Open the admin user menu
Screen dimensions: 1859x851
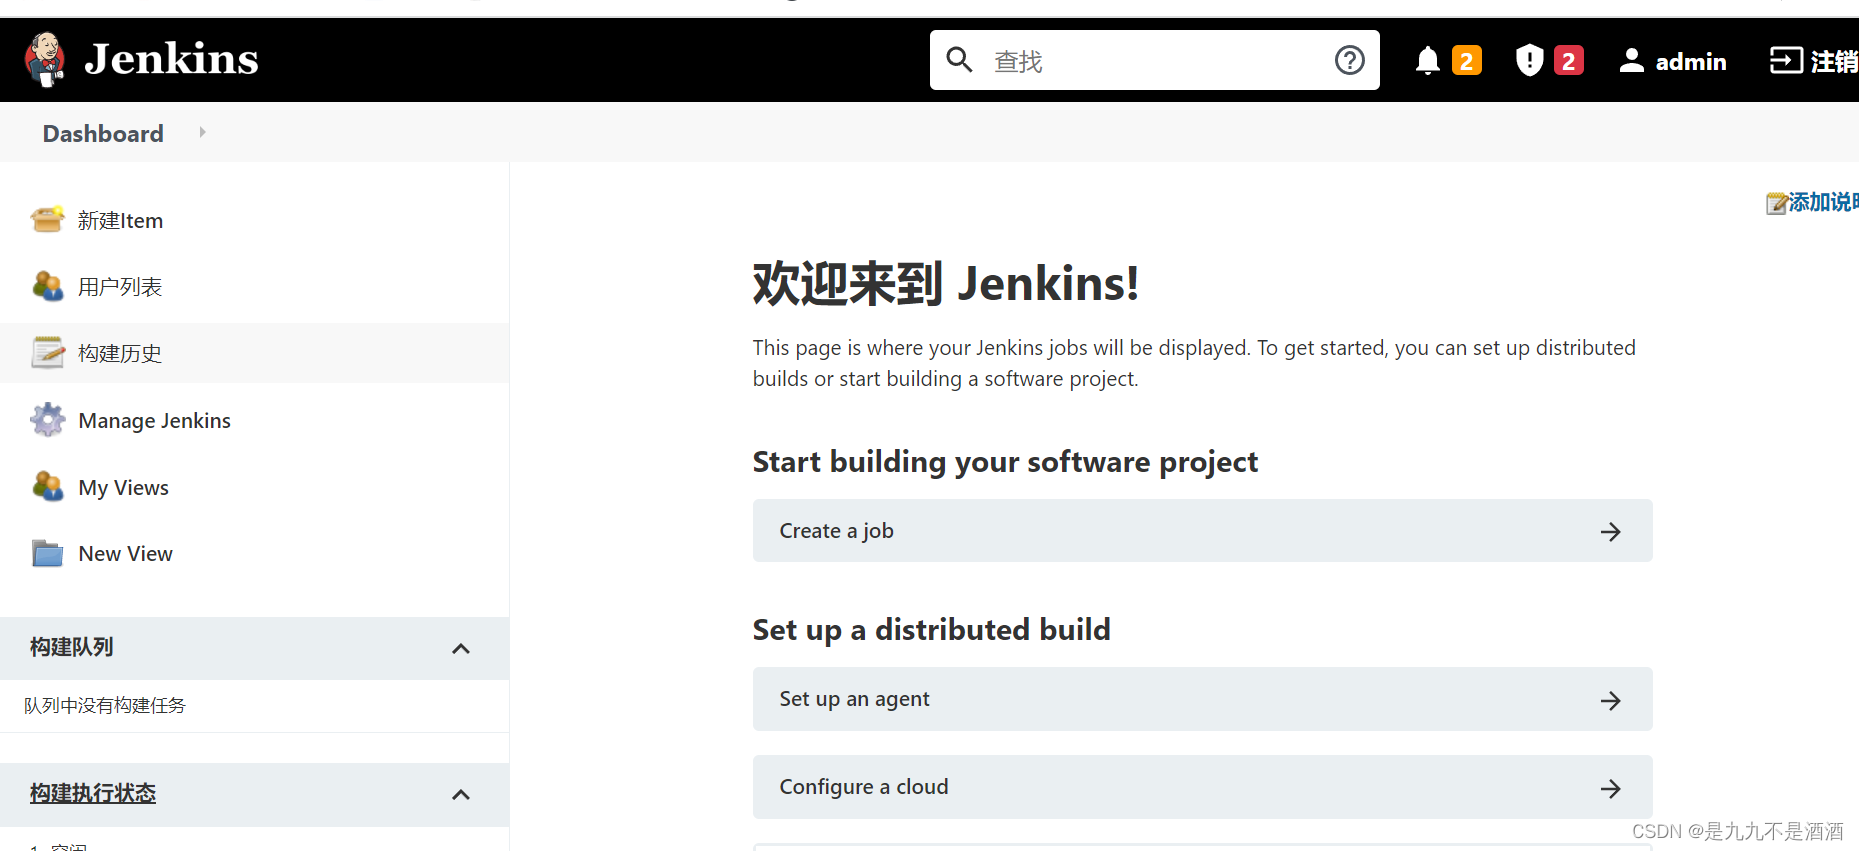coord(1673,61)
